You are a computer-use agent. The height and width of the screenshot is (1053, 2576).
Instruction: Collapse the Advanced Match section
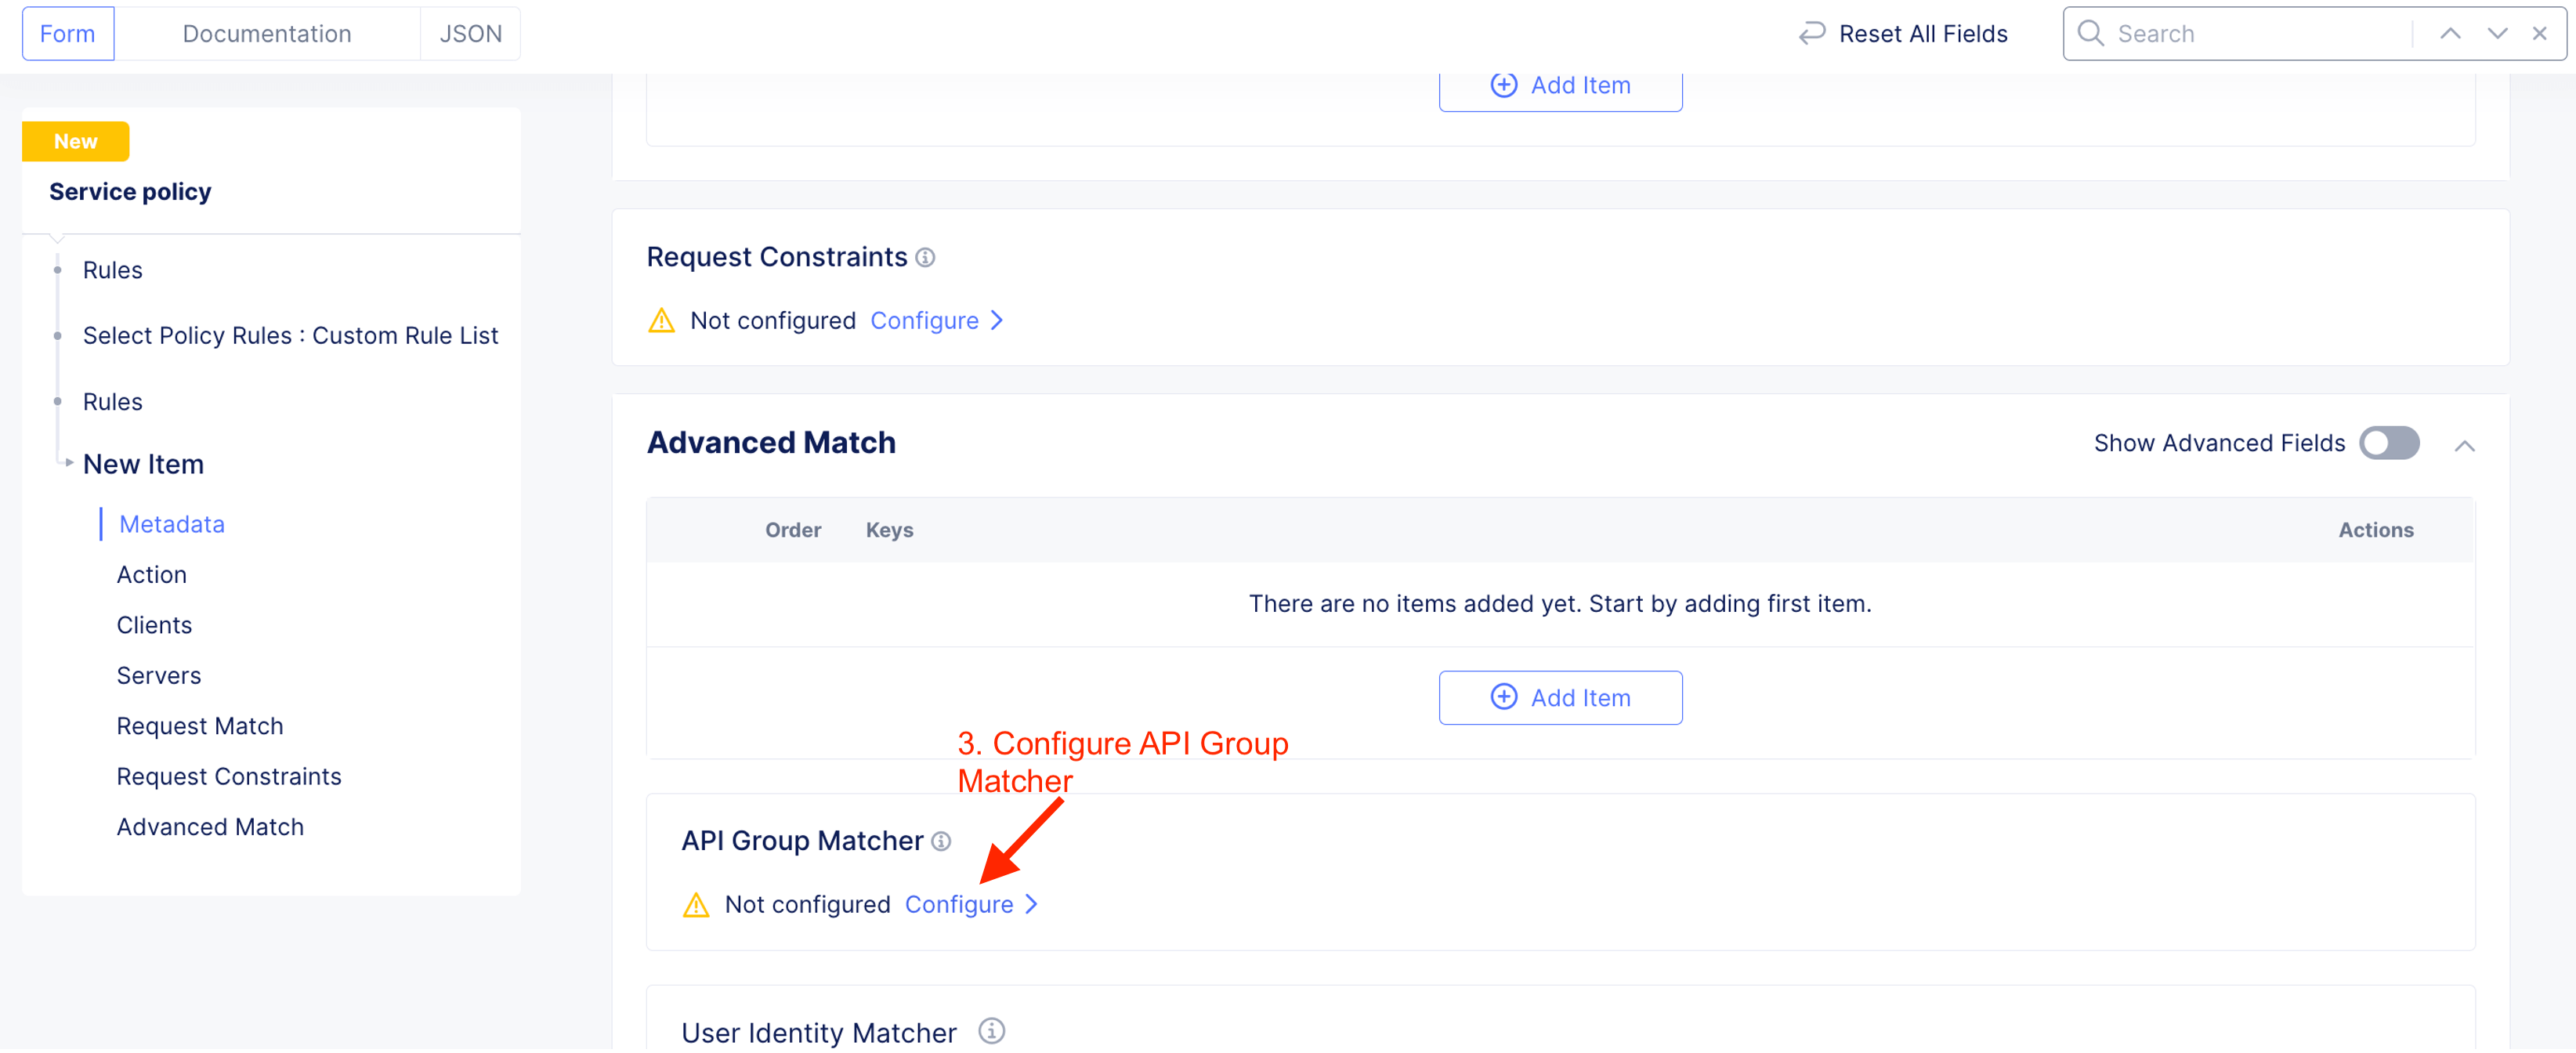coord(2464,446)
